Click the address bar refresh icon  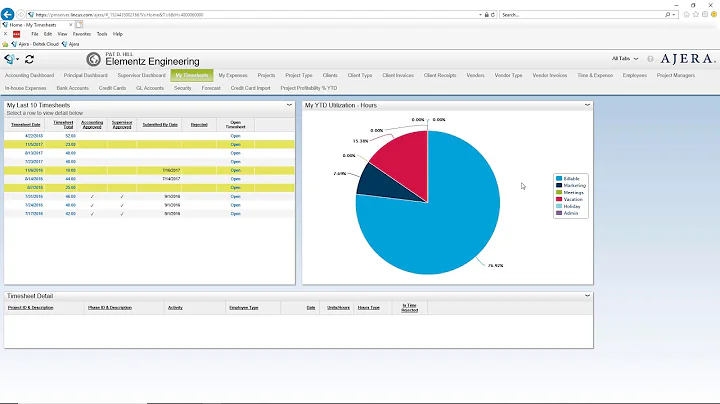(493, 15)
